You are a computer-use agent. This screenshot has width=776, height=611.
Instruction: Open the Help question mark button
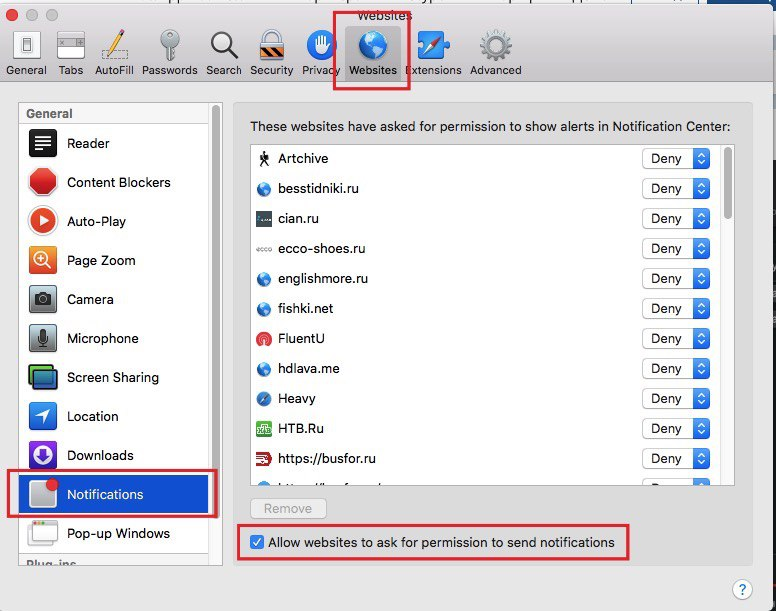coord(742,590)
